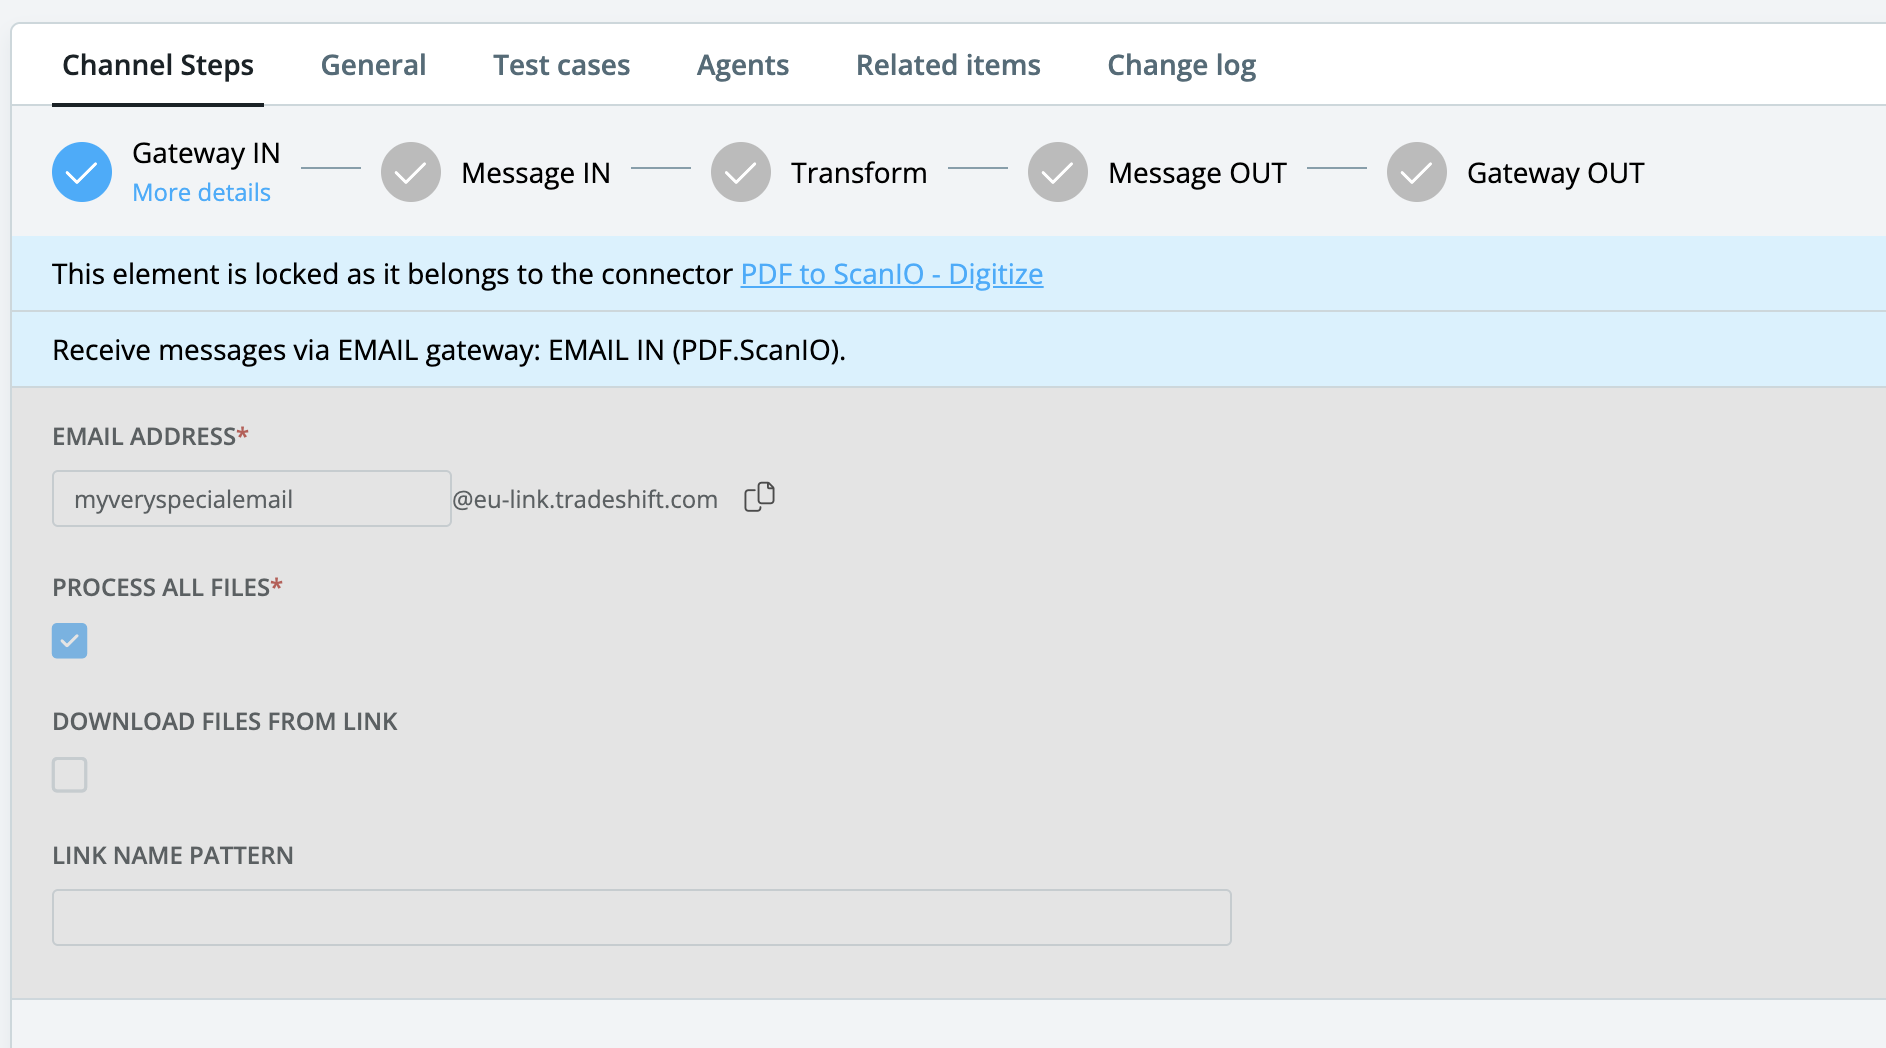Click the Transform step checkmark circle

741,172
